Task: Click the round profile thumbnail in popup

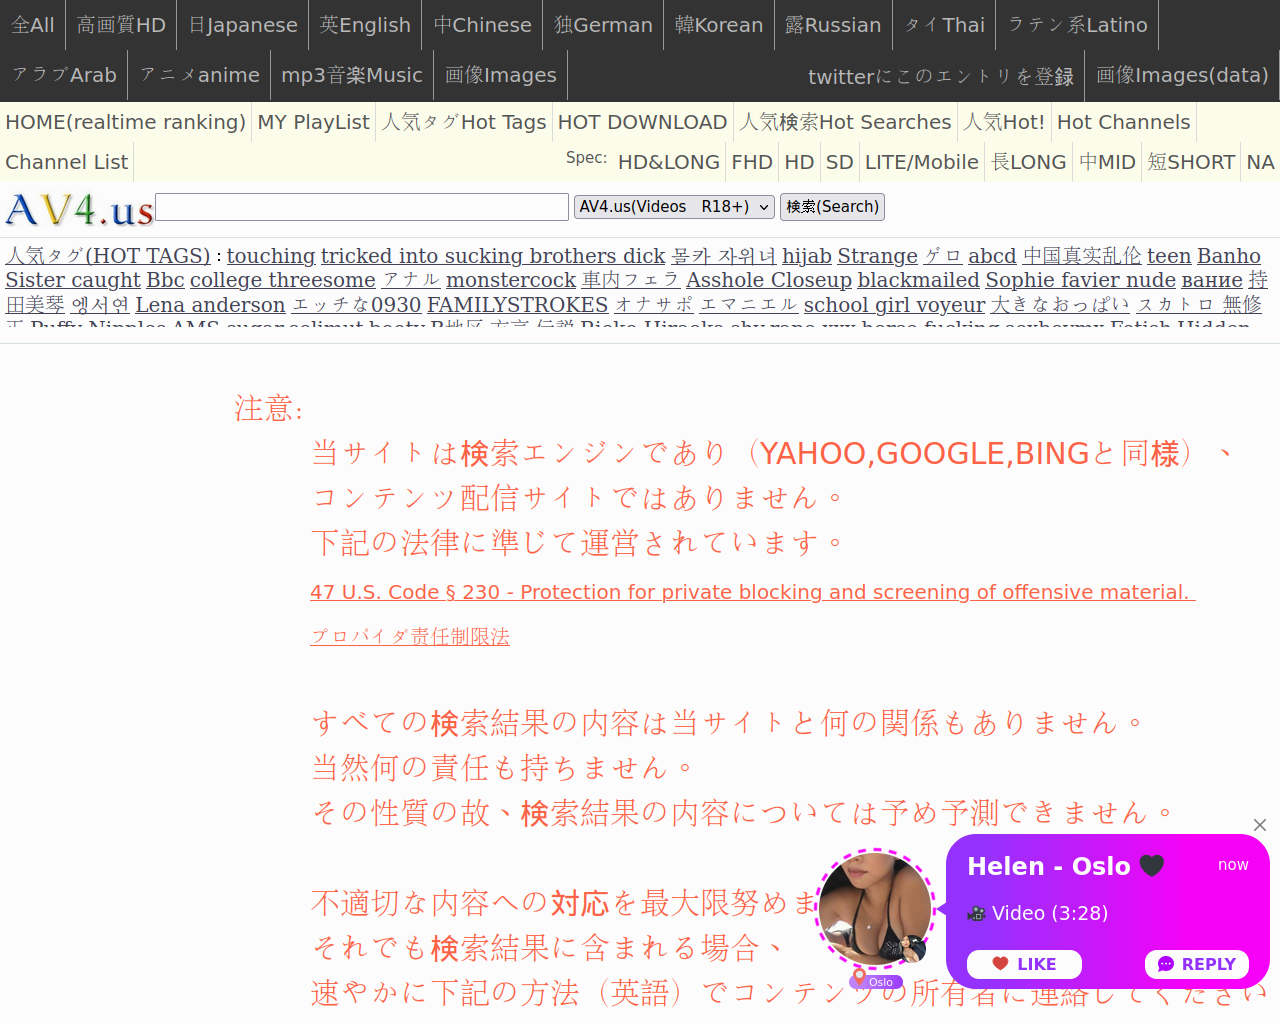Action: 876,908
